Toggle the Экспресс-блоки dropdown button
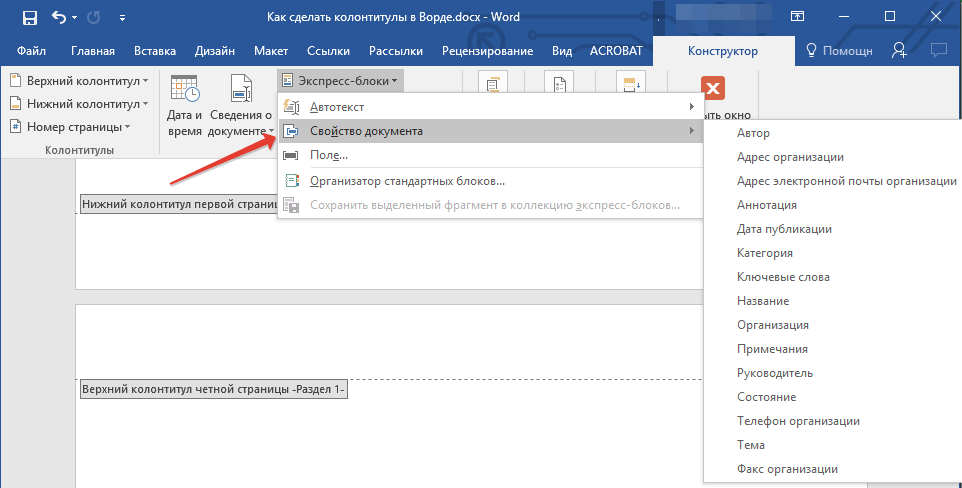This screenshot has height=488, width=962. pyautogui.click(x=341, y=80)
